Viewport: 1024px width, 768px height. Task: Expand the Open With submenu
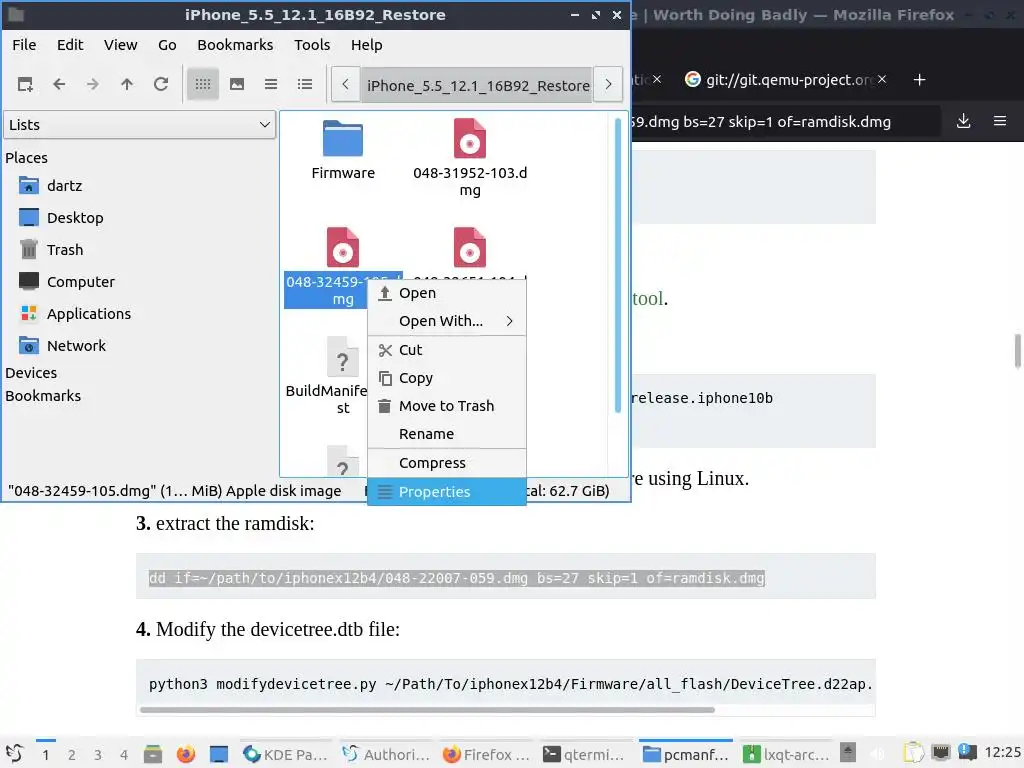[447, 321]
